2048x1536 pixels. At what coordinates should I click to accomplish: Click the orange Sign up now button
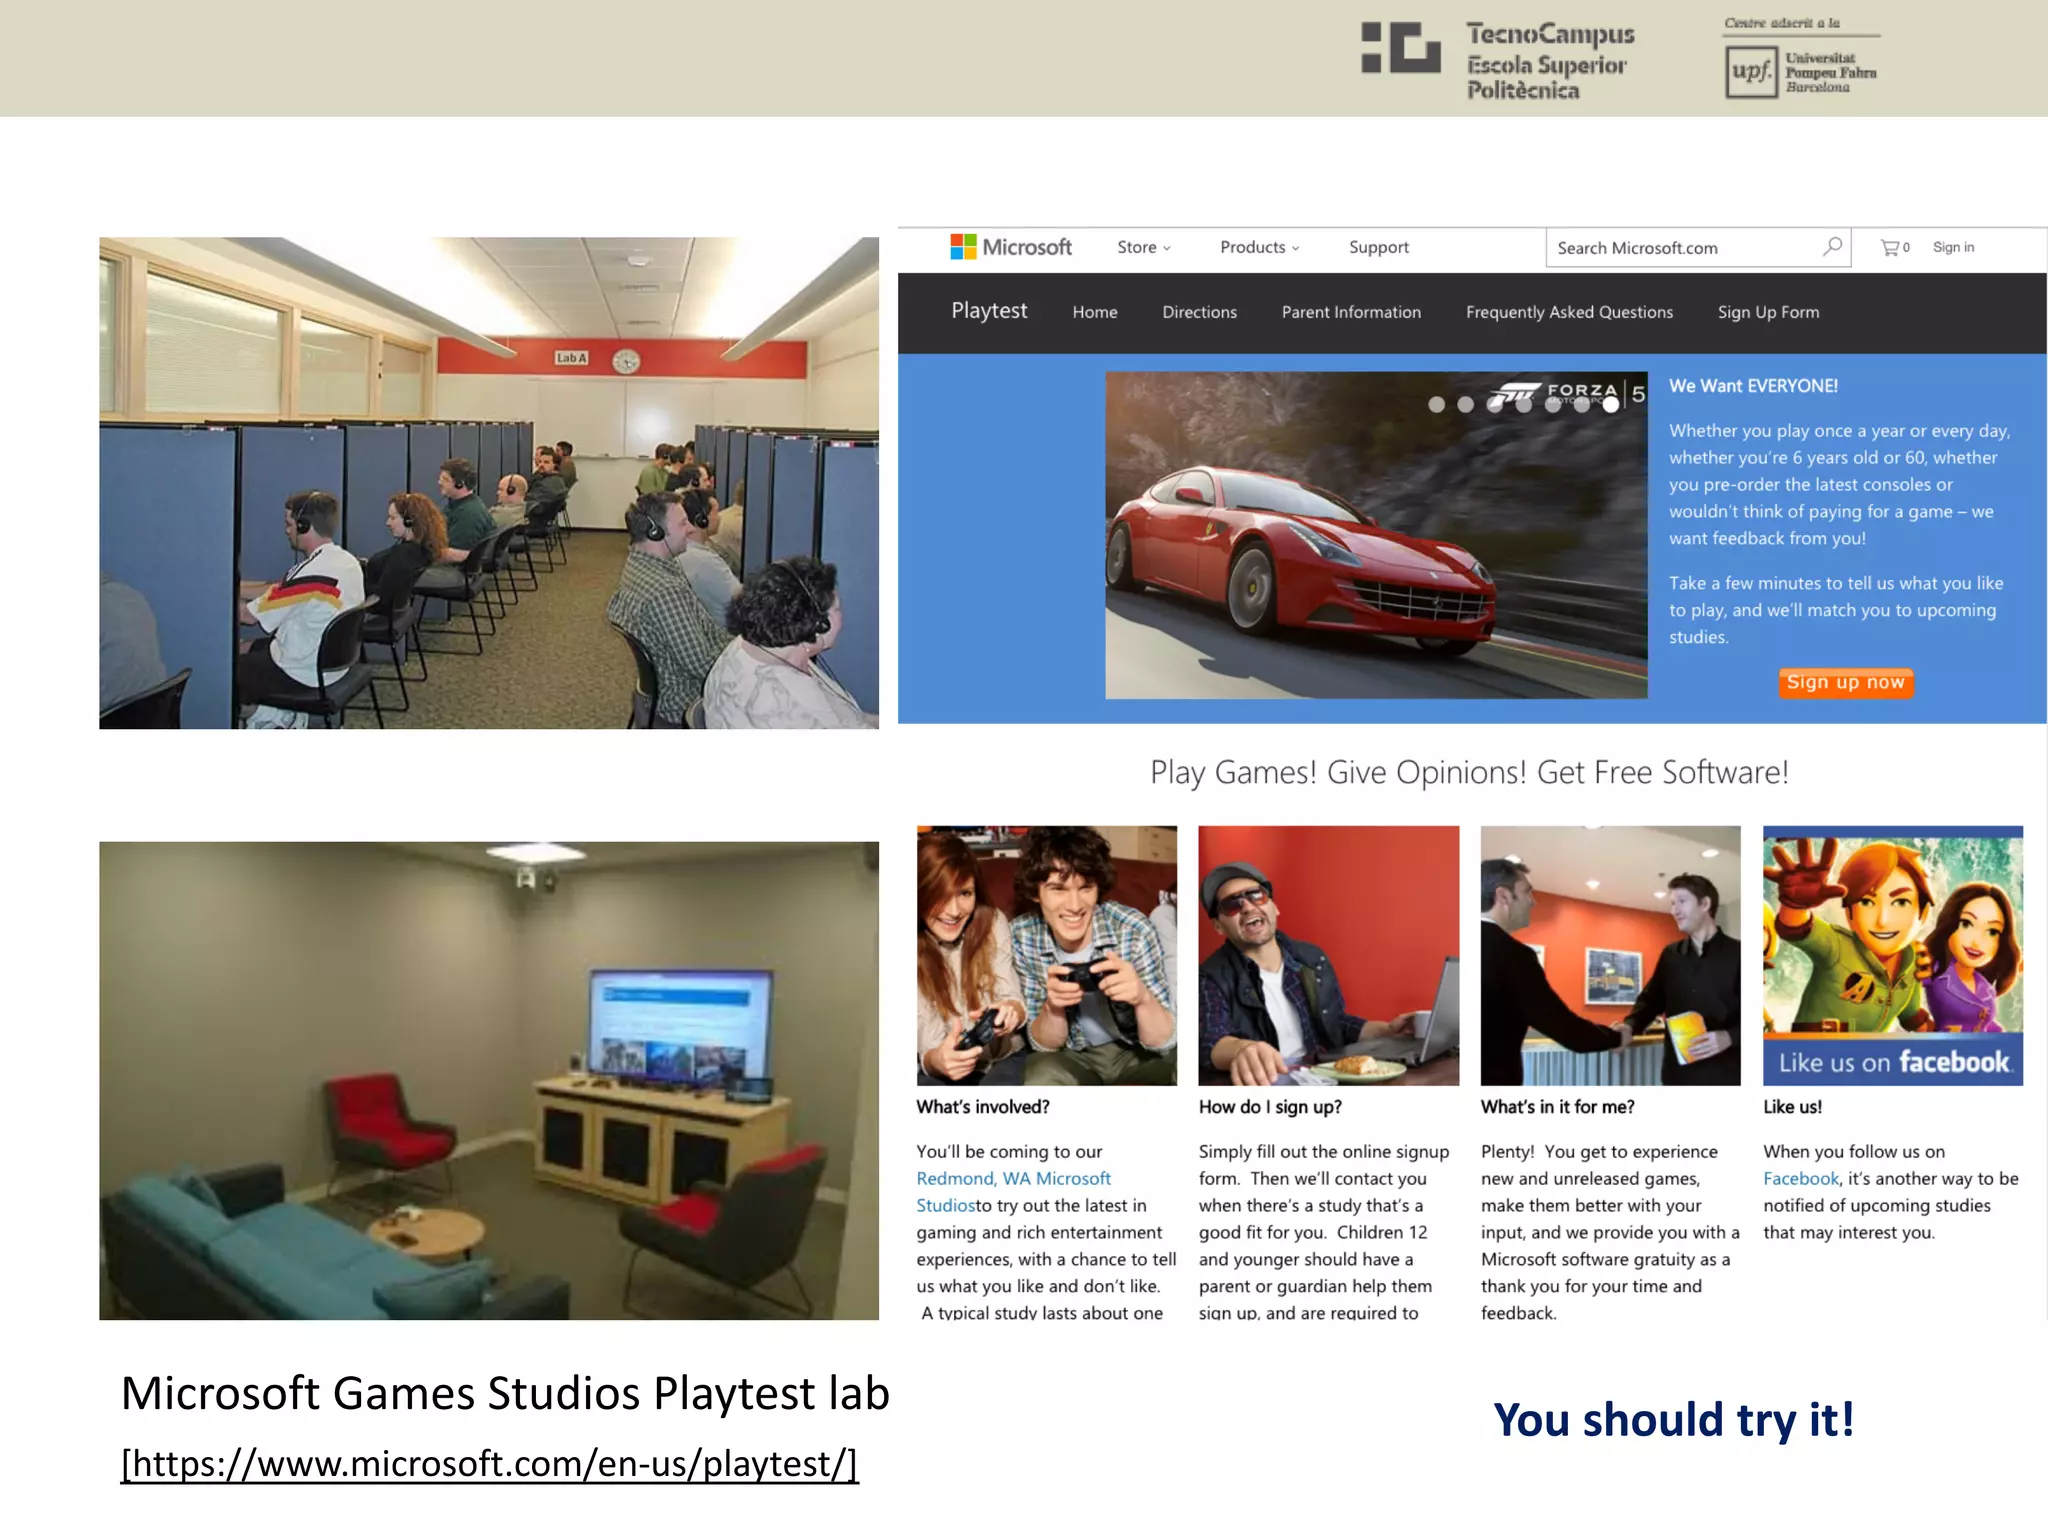coord(1845,682)
